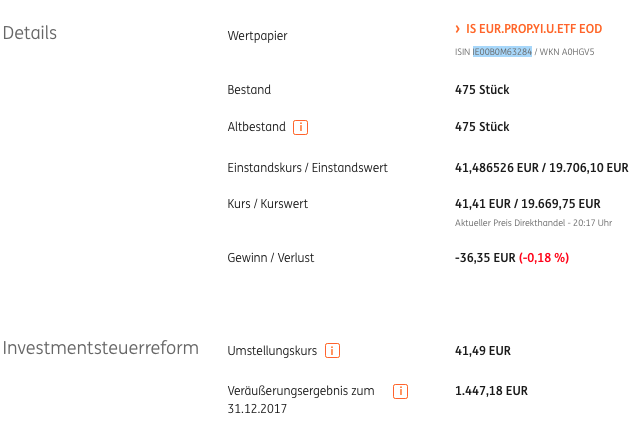This screenshot has width=639, height=423.
Task: Click the Investmentsteuerreform section heading
Action: (x=100, y=348)
